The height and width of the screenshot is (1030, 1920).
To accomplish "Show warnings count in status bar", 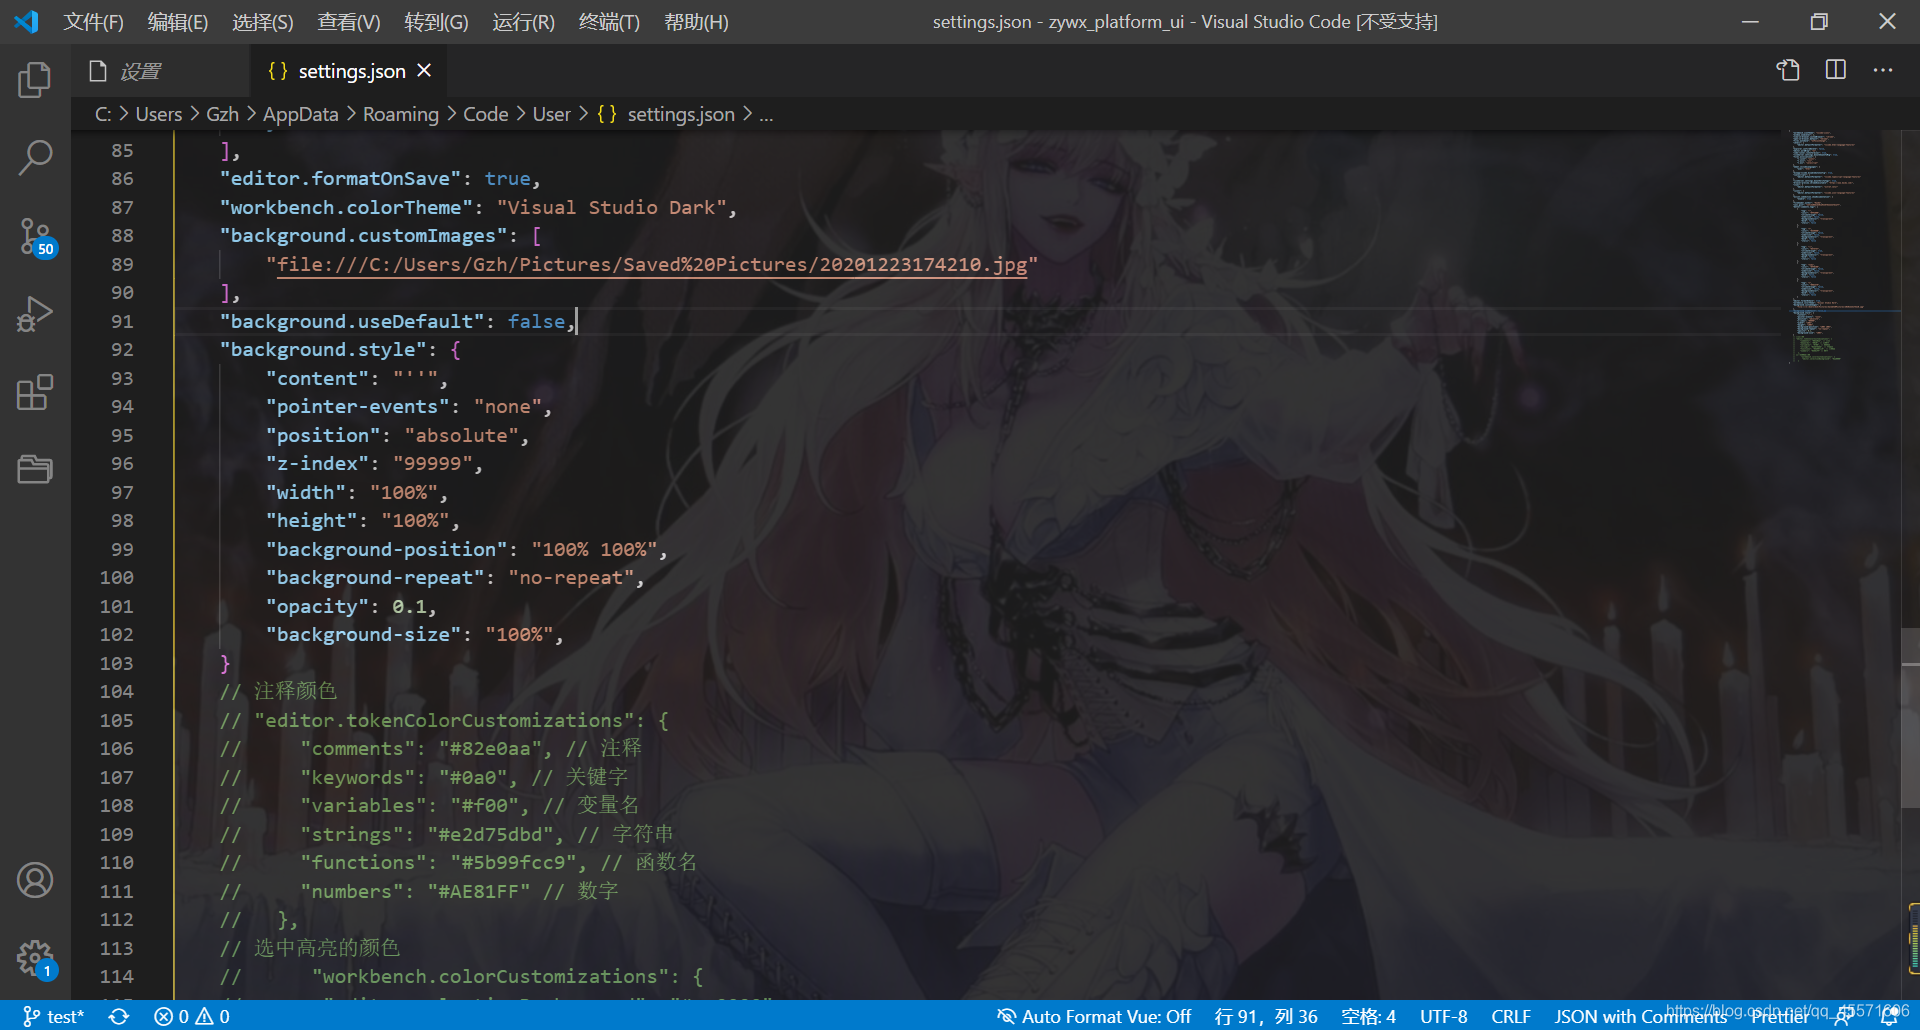I will pos(213,1016).
